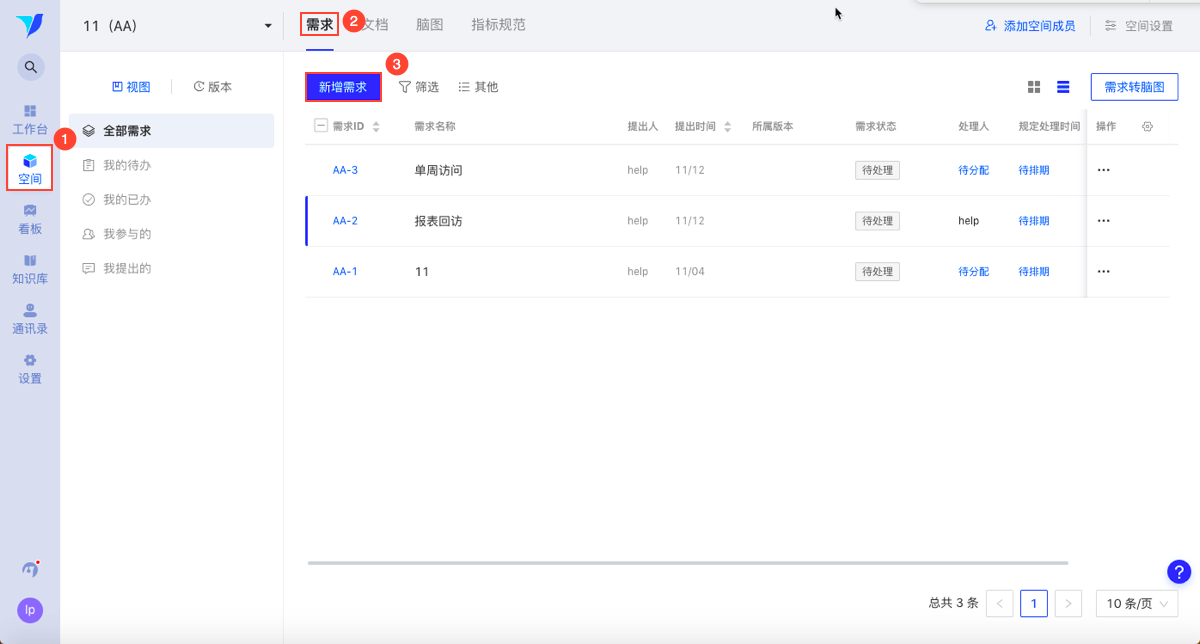Image resolution: width=1200 pixels, height=644 pixels.
Task: Click 待分配 handler for AA-3
Action: click(x=973, y=170)
